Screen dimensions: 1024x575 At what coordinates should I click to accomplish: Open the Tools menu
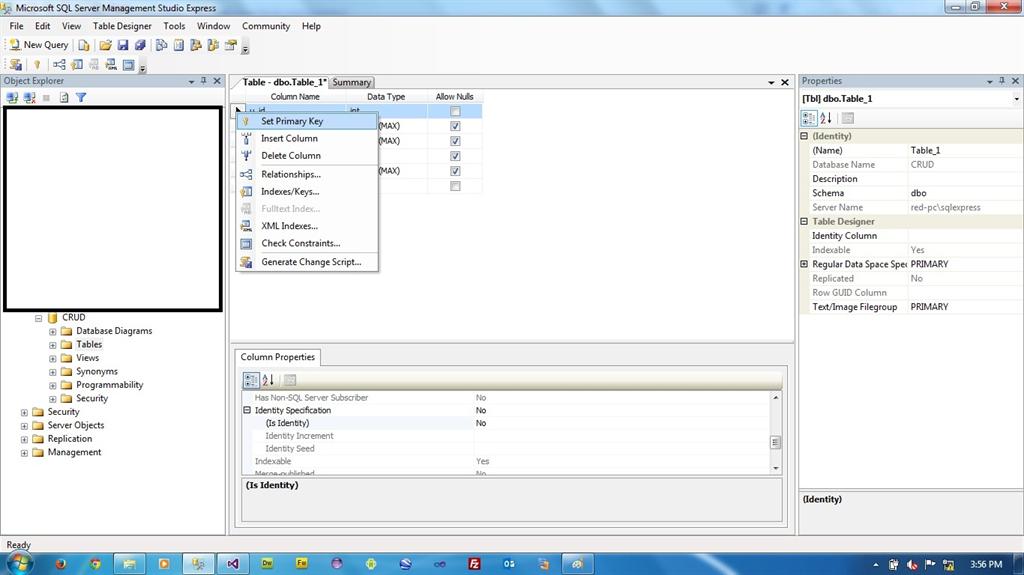tap(174, 26)
